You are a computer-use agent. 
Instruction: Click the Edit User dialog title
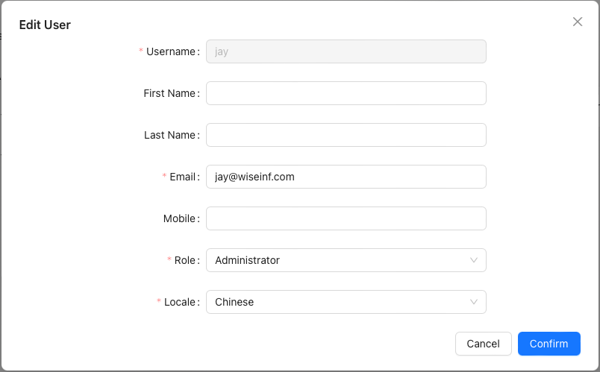45,25
